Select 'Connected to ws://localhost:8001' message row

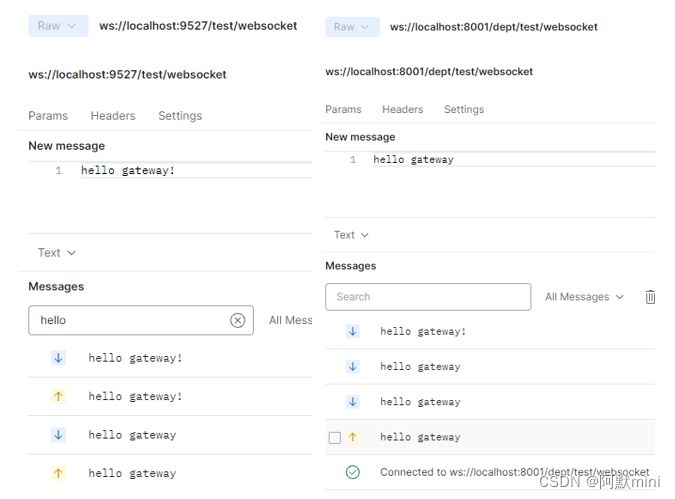coord(490,472)
